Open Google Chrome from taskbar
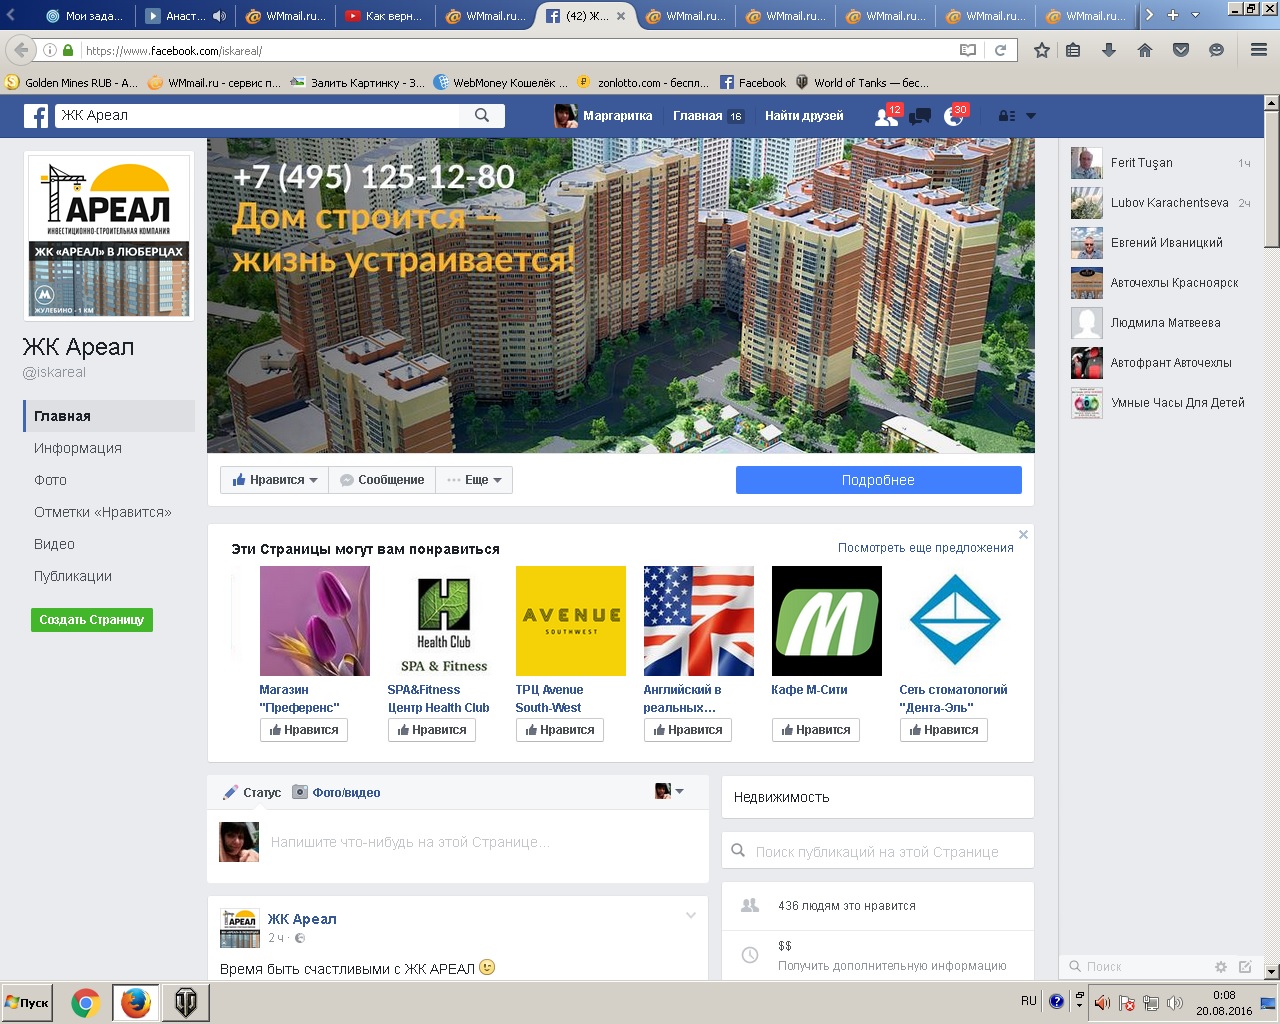Image resolution: width=1280 pixels, height=1024 pixels. [x=86, y=1003]
